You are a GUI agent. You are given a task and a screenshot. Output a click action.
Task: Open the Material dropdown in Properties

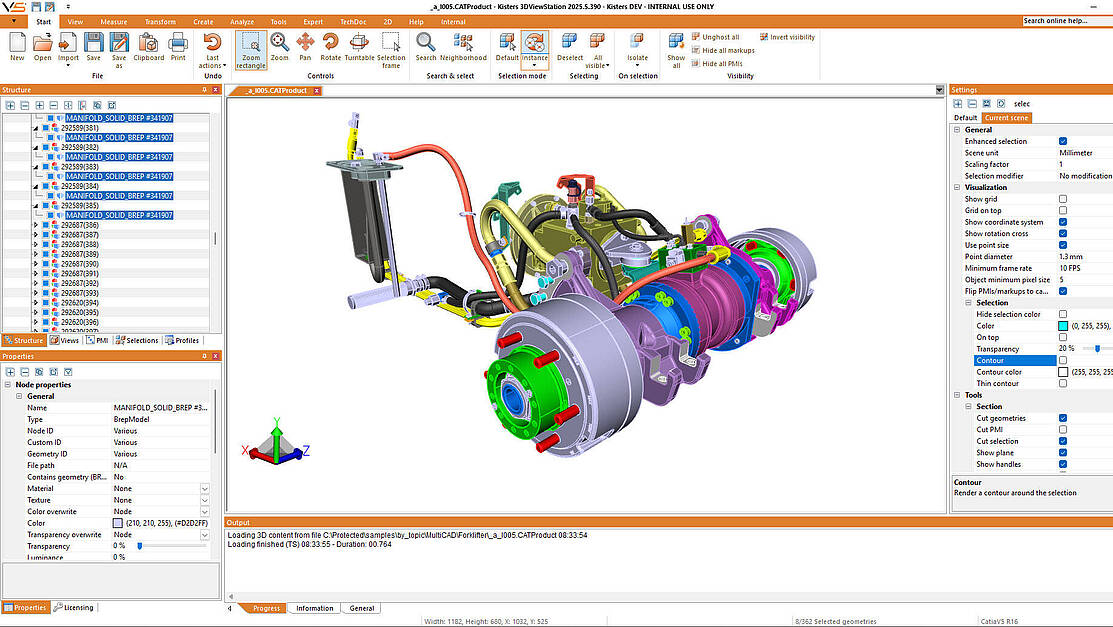[204, 488]
